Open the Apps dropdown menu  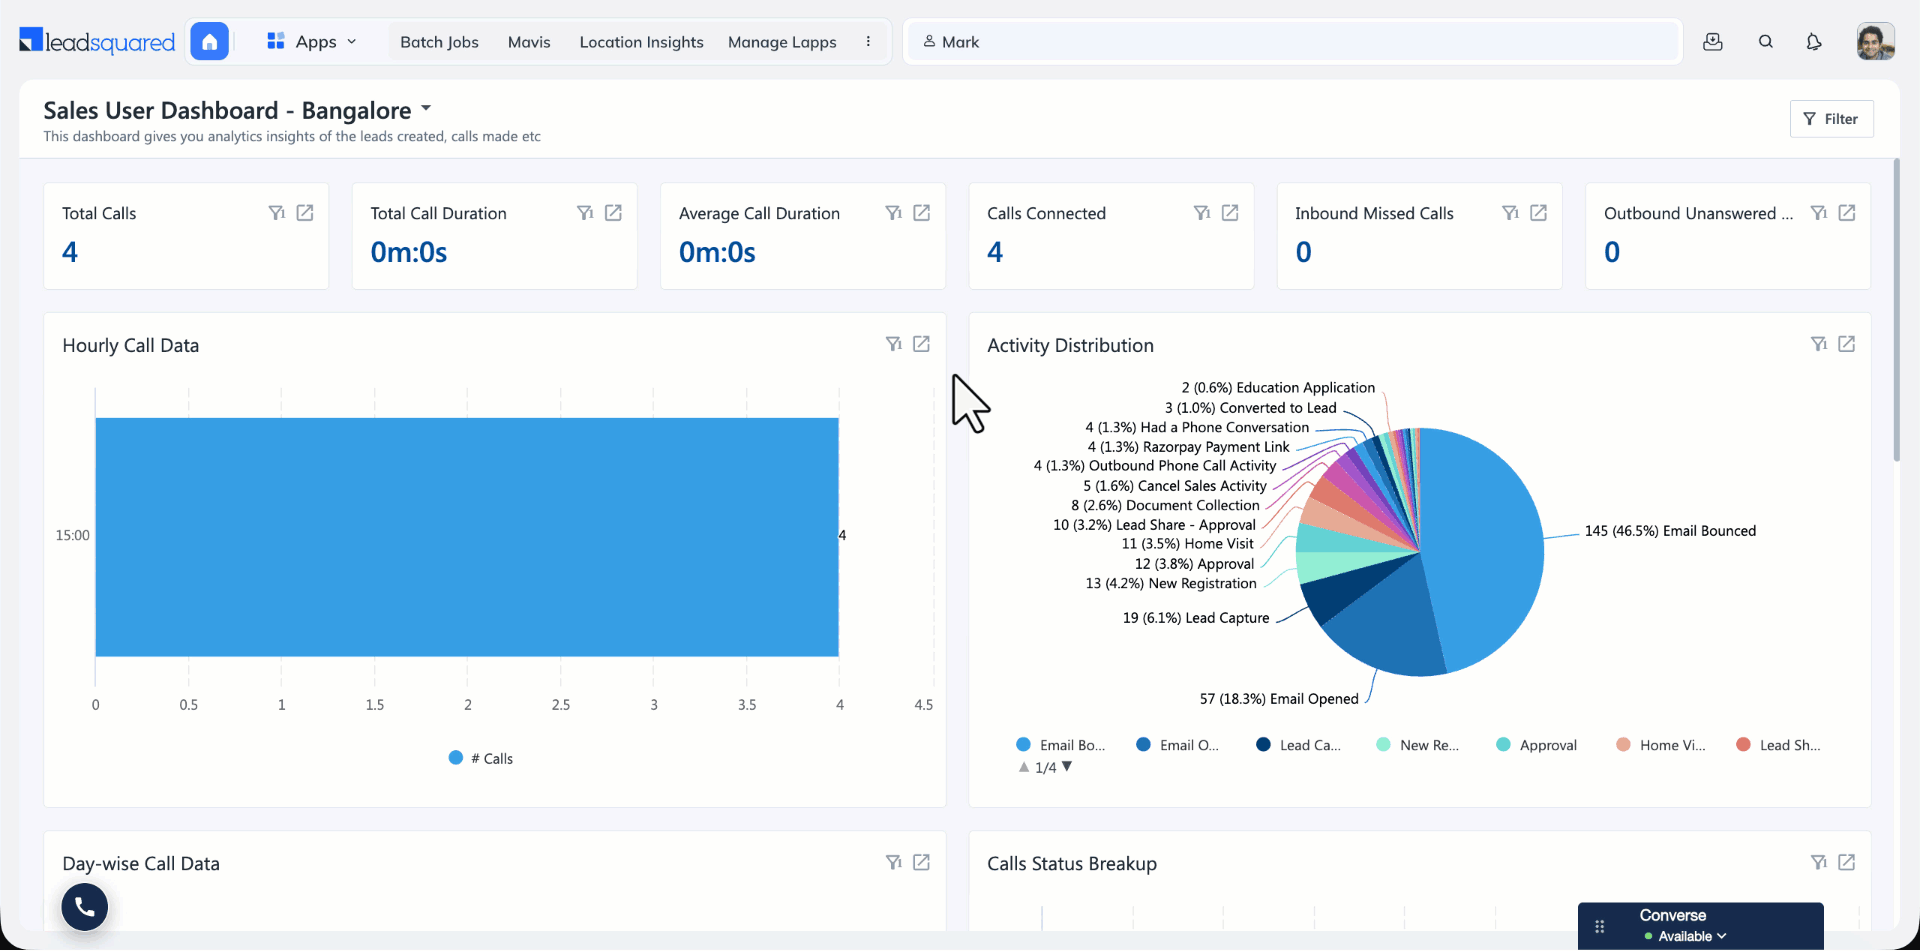pyautogui.click(x=312, y=42)
